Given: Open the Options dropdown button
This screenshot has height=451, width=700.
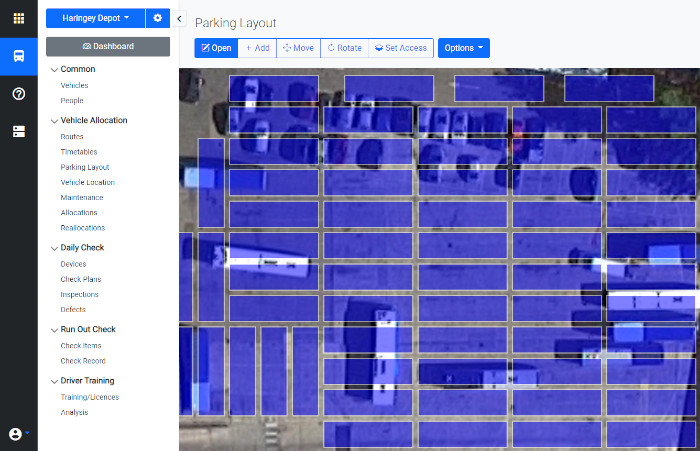Looking at the screenshot, I should [463, 48].
